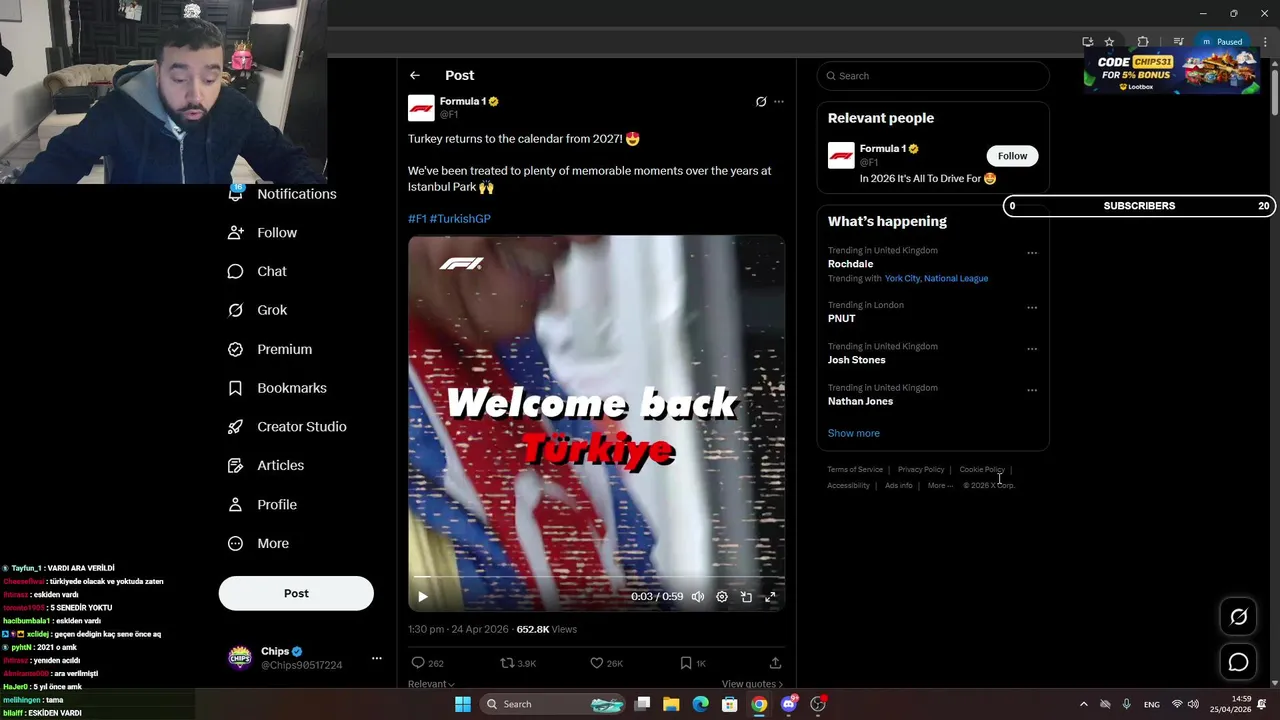This screenshot has width=1280, height=720.
Task: Mute the video with the speaker icon
Action: click(x=698, y=597)
